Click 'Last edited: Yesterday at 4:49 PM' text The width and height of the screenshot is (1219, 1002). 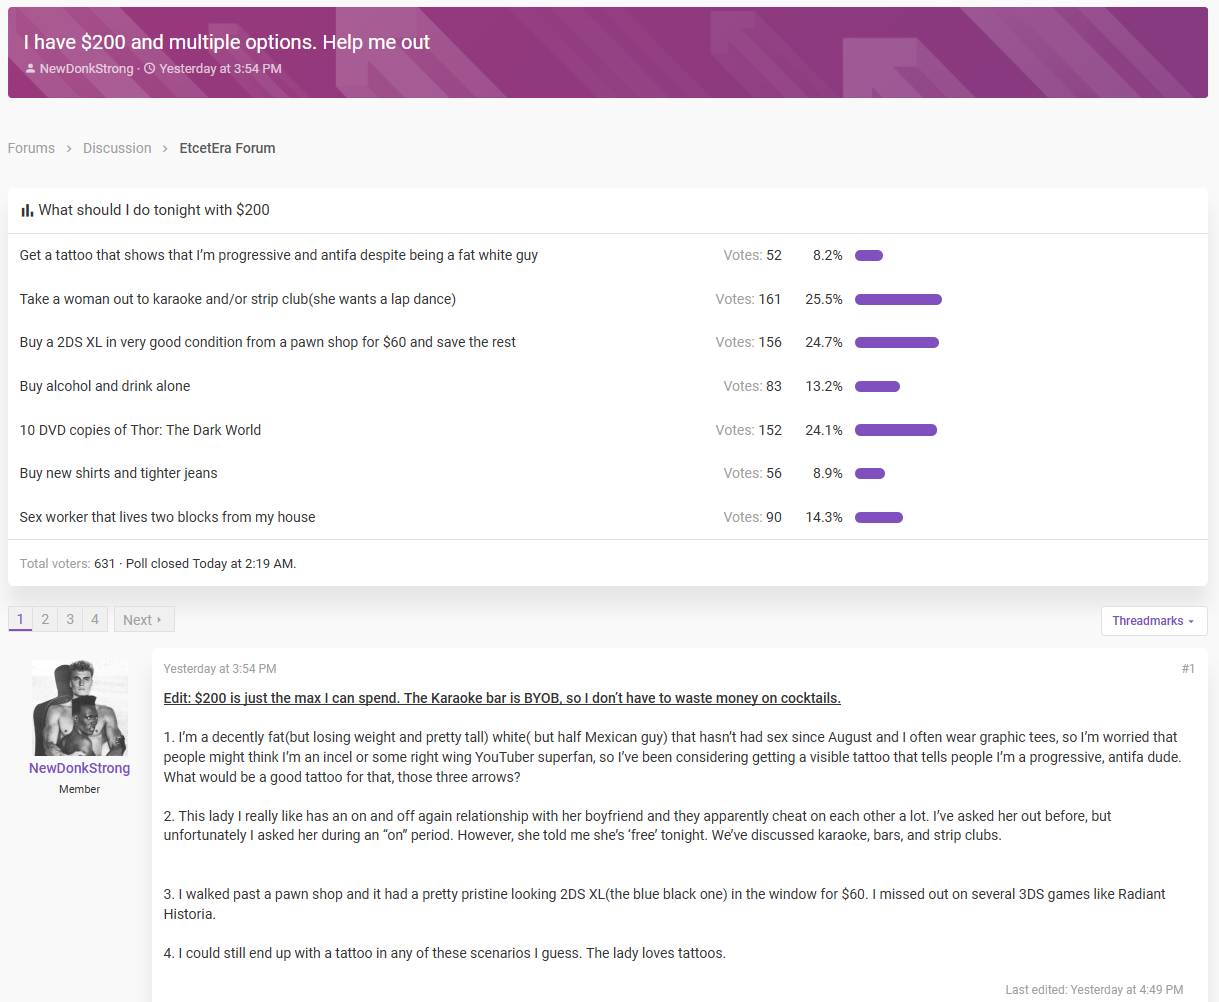(1094, 989)
